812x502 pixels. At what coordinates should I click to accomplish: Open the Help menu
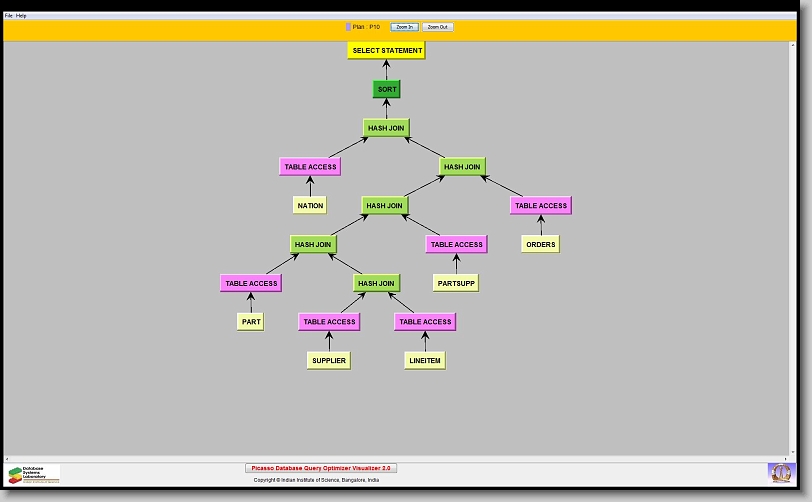(22, 16)
